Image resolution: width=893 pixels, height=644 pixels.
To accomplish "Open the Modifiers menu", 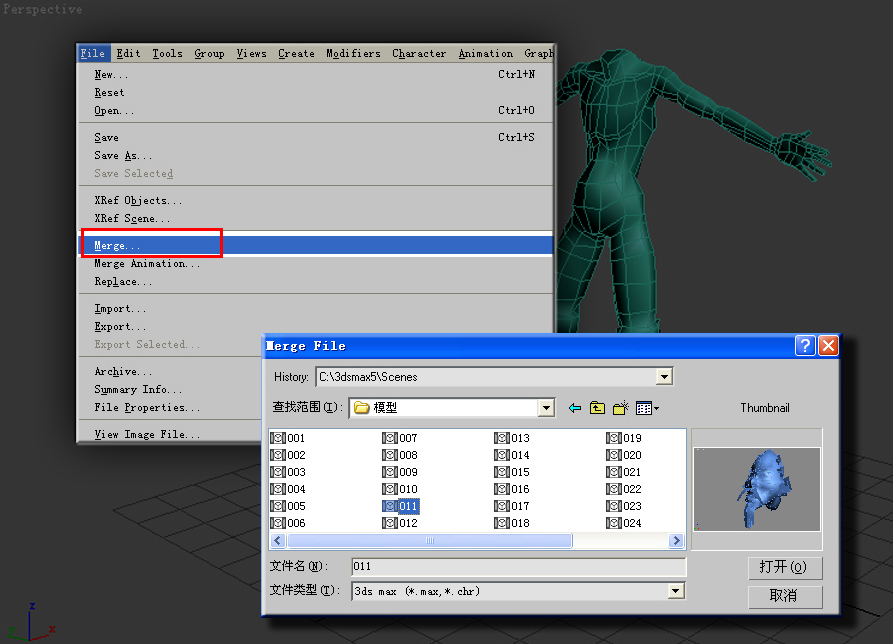I will pyautogui.click(x=353, y=54).
